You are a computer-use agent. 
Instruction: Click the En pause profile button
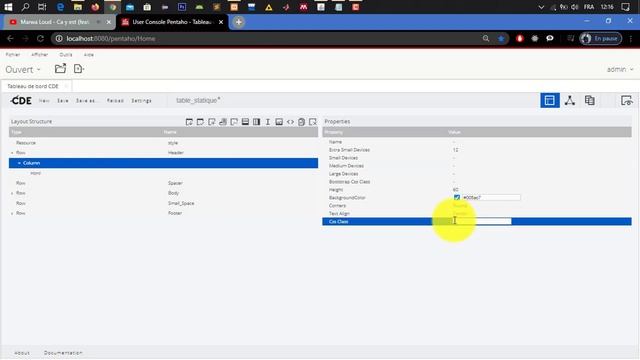[x=601, y=38]
